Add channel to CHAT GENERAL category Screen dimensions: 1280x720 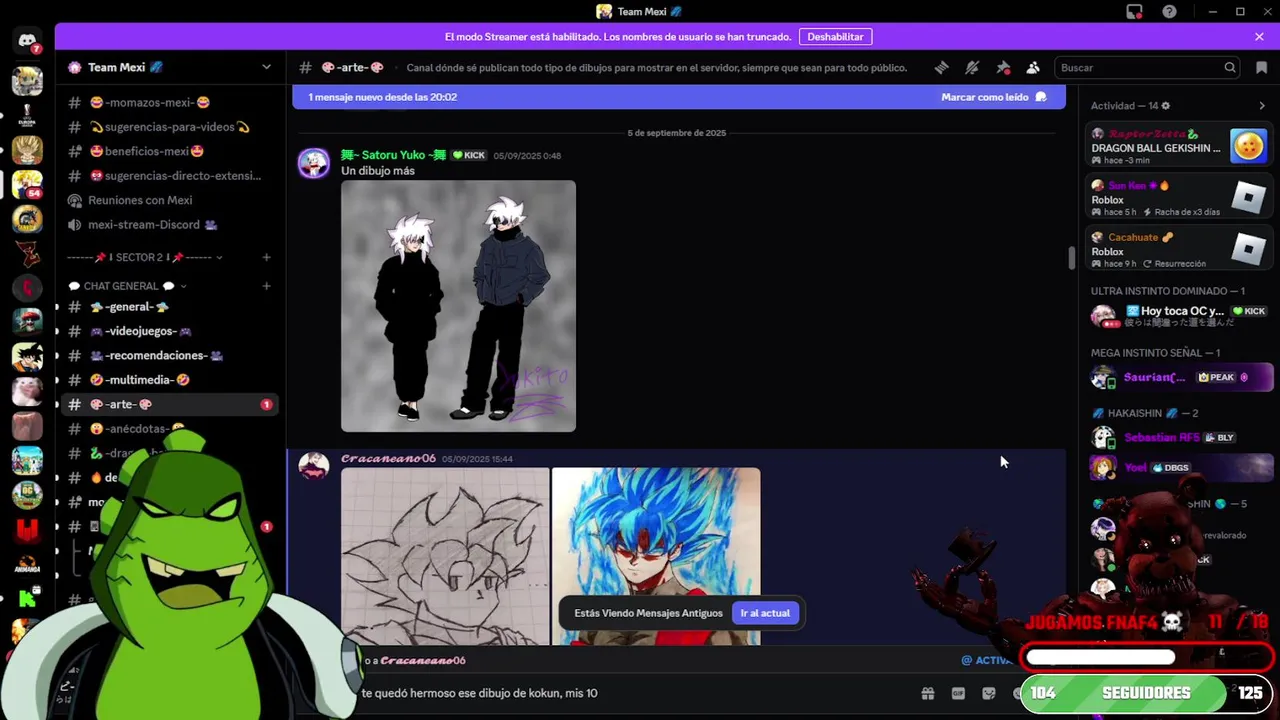[x=266, y=286]
